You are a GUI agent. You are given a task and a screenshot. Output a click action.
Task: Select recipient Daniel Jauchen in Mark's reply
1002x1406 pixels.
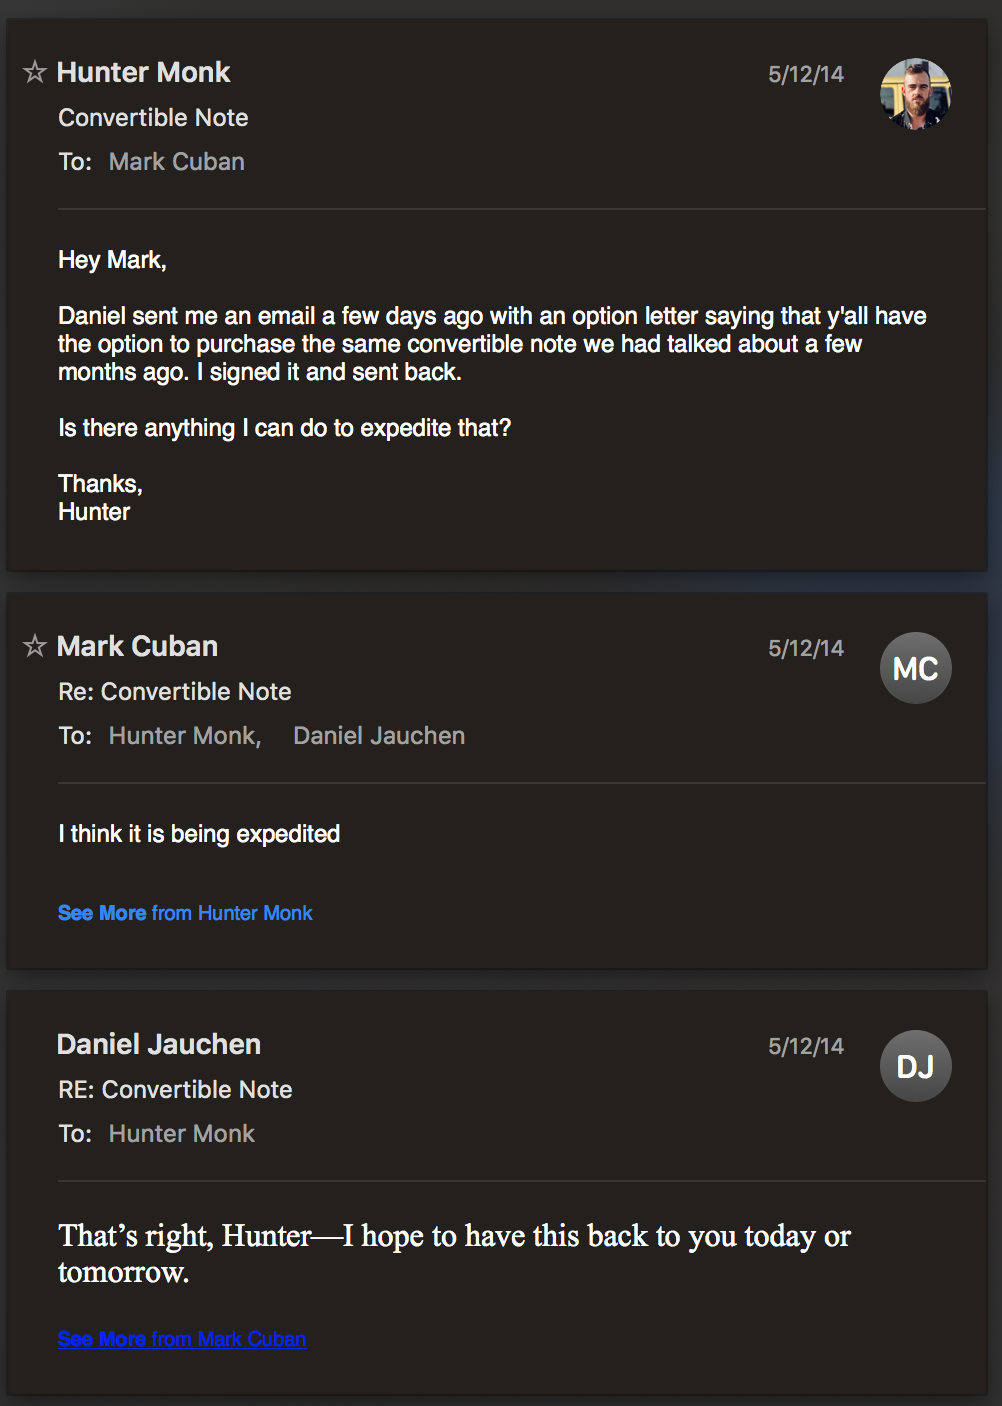[379, 736]
